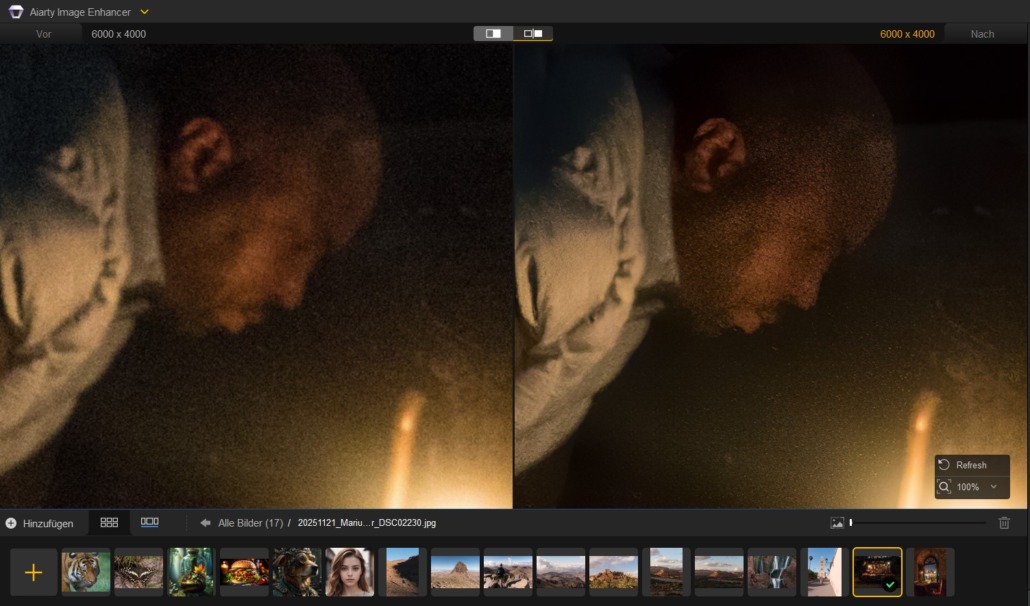Switch to side-by-side compare view
The height and width of the screenshot is (606, 1030).
click(x=533, y=33)
